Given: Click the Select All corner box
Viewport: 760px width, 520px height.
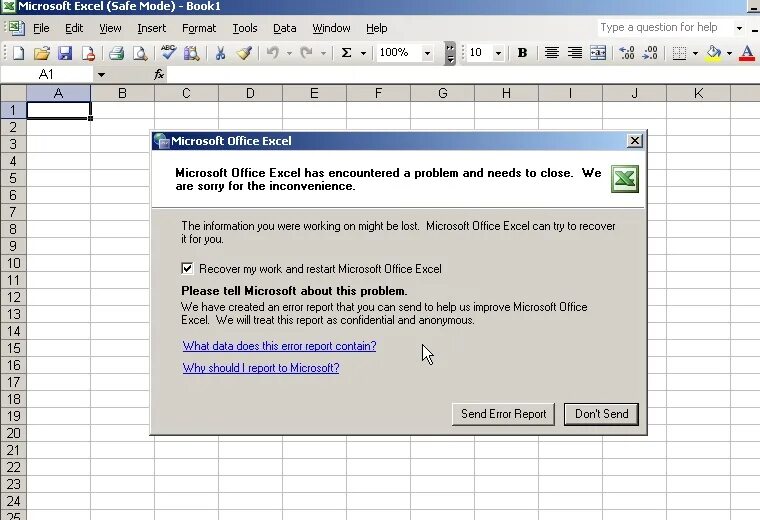Looking at the screenshot, I should pos(13,93).
